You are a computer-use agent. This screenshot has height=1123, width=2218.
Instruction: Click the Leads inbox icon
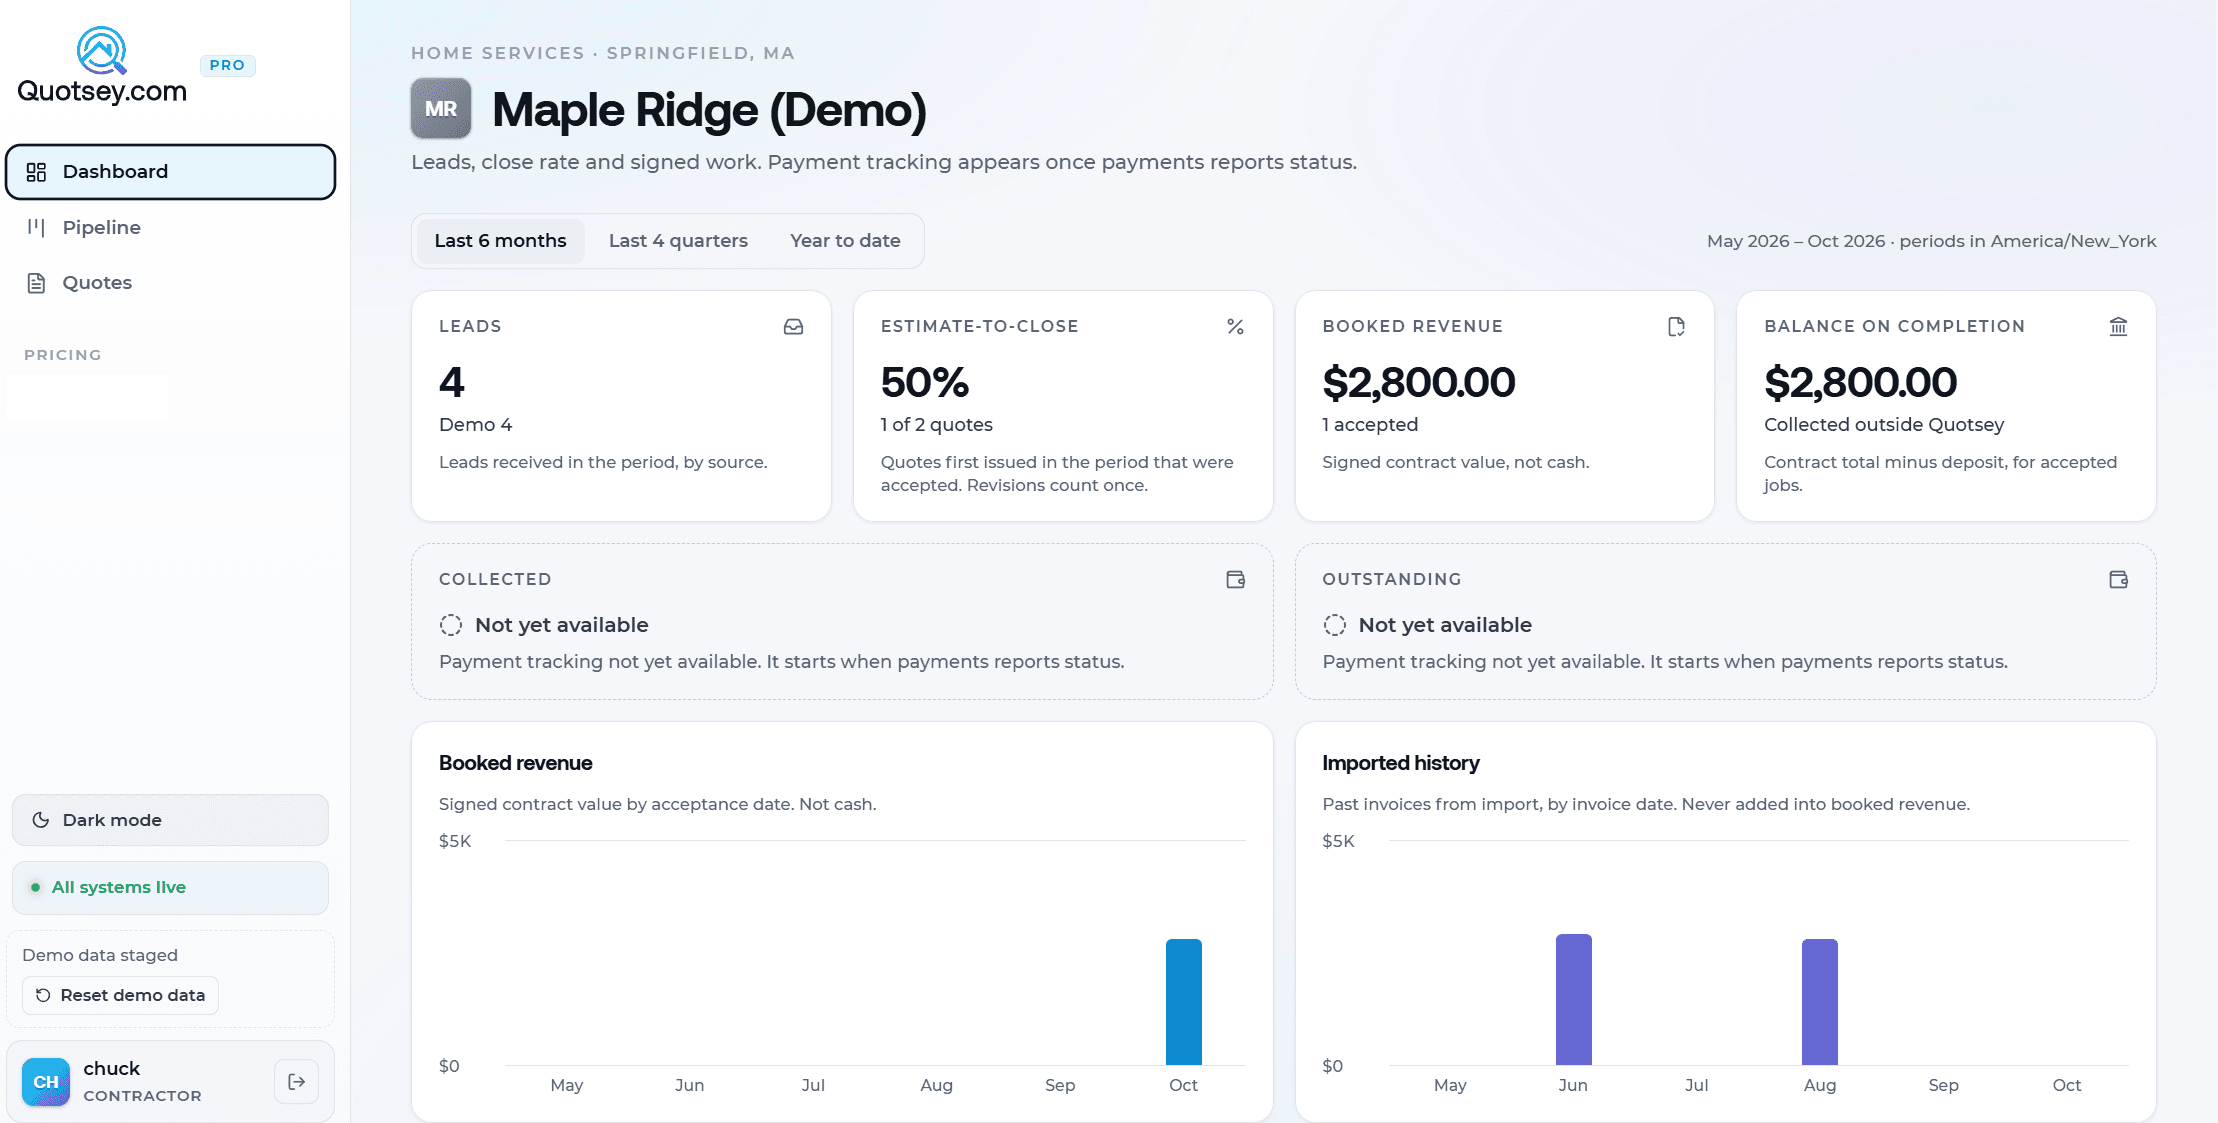793,327
